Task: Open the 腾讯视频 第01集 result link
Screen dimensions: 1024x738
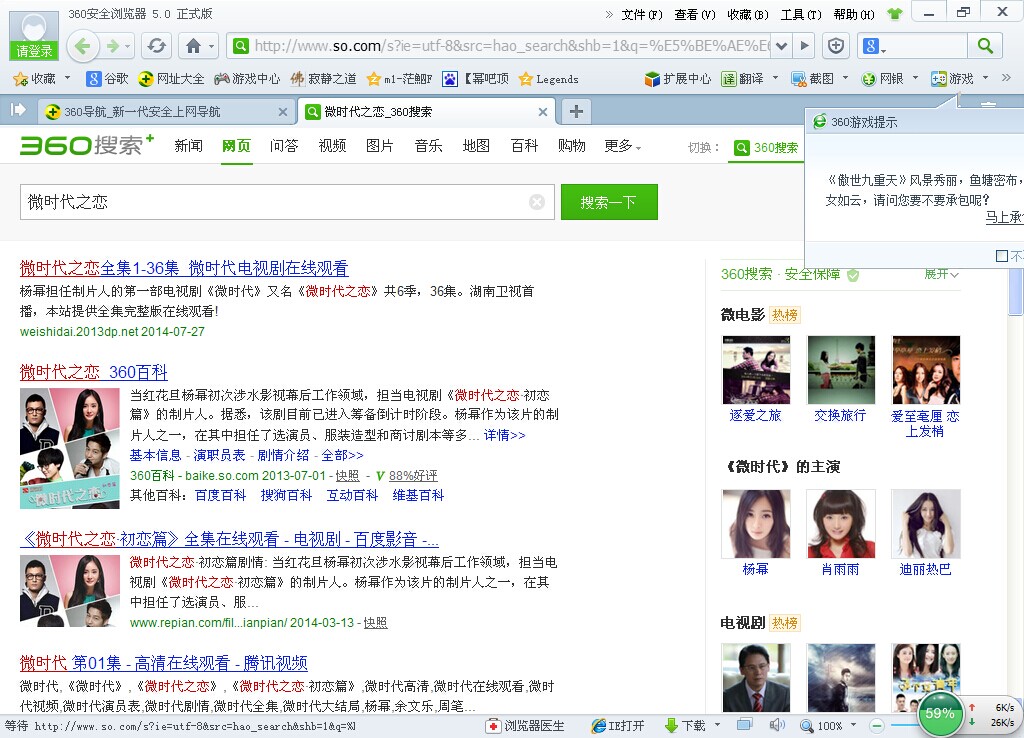Action: [x=163, y=663]
